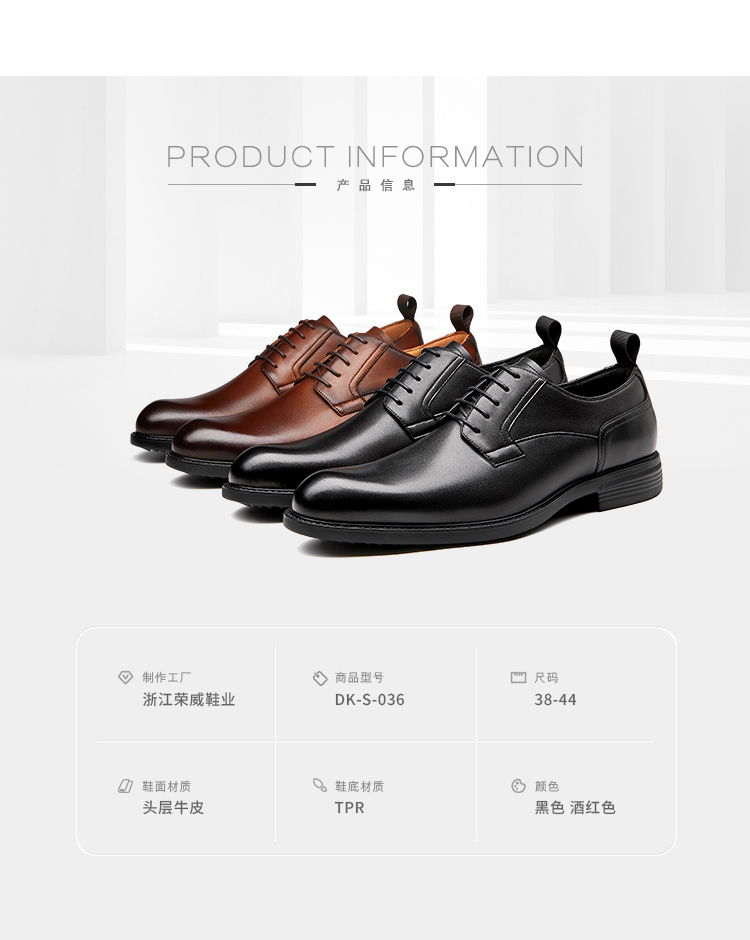Click the leather icon beside 鞋面材质
Screen dimensions: 750x940
click(x=125, y=786)
